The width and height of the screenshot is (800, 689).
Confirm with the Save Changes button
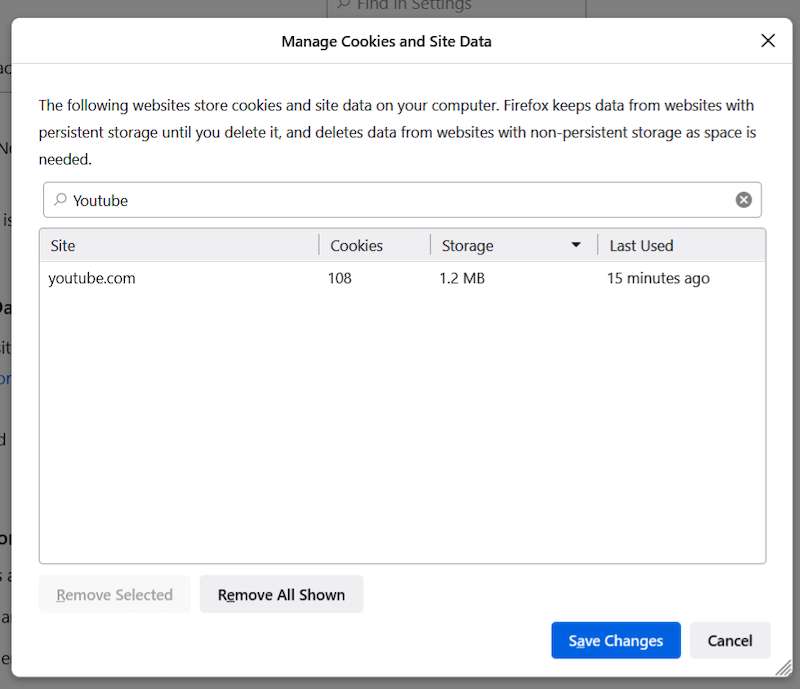tap(616, 641)
